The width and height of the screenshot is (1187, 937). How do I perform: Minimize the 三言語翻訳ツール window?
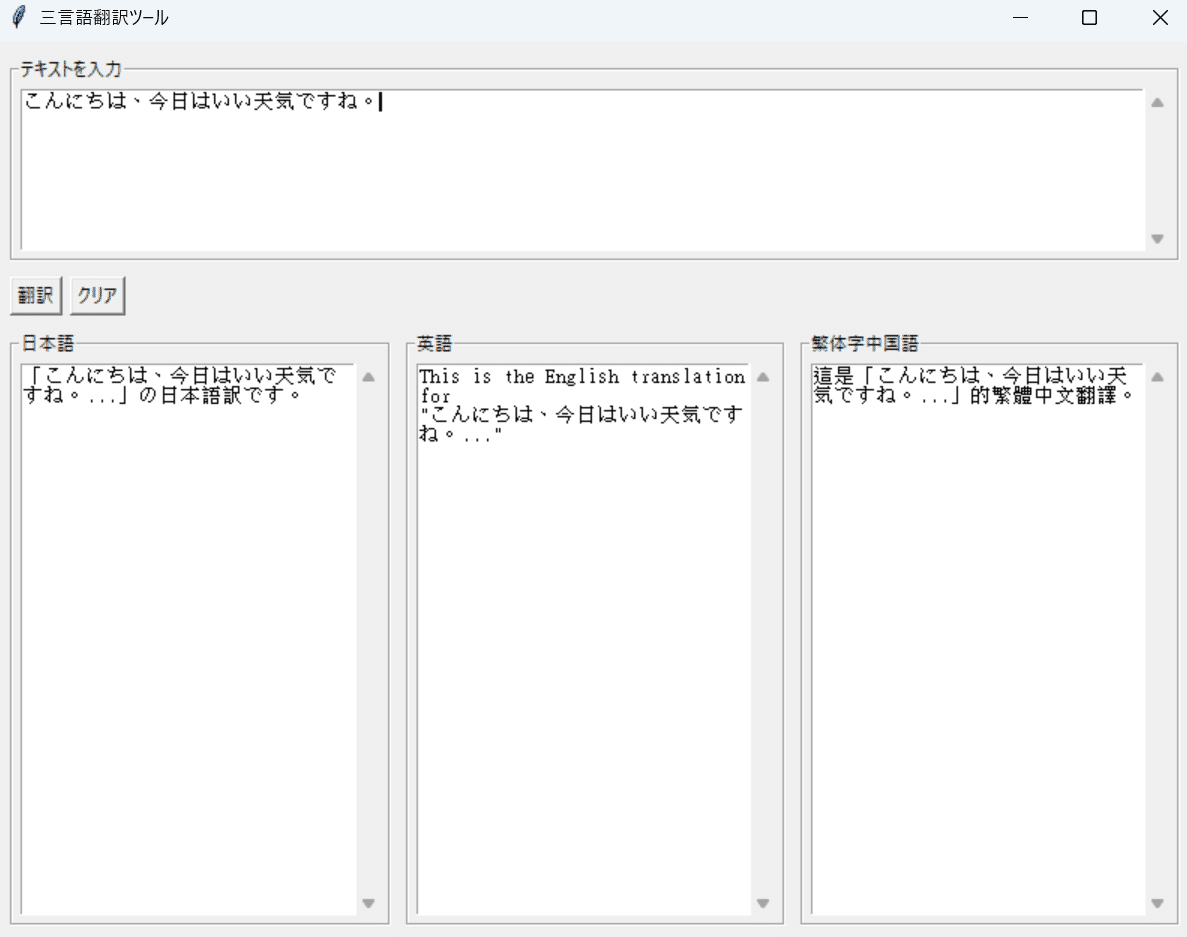click(x=1019, y=17)
